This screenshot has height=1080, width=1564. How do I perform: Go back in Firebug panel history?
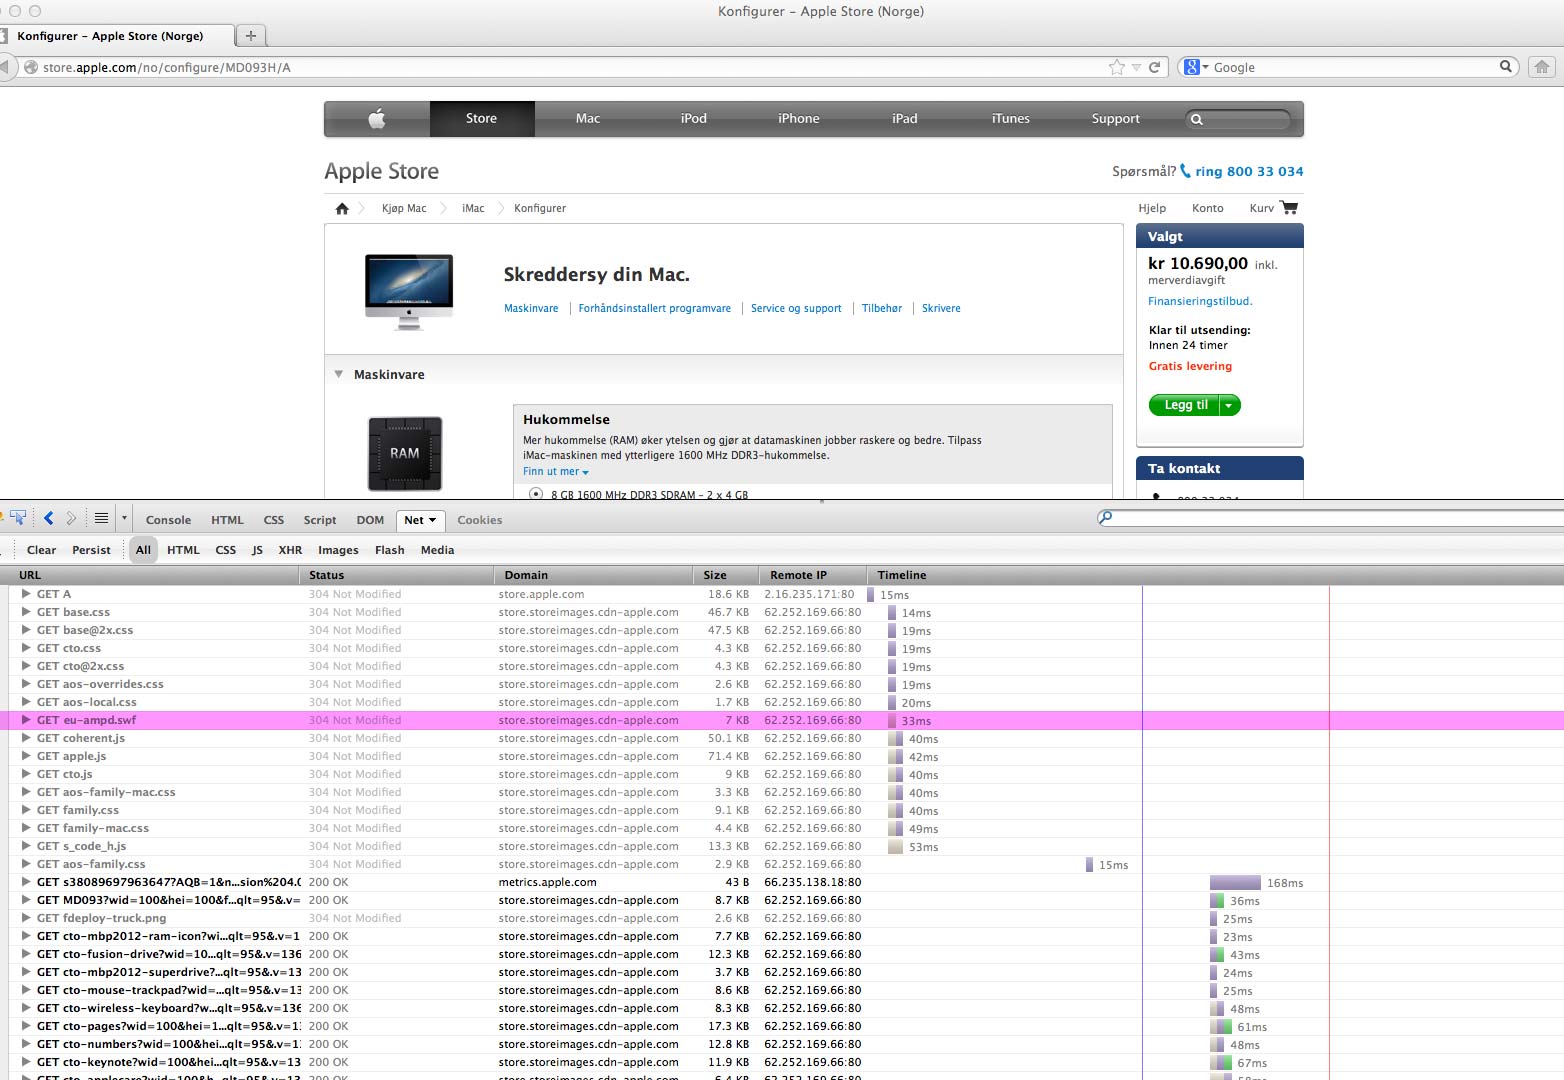pyautogui.click(x=48, y=518)
